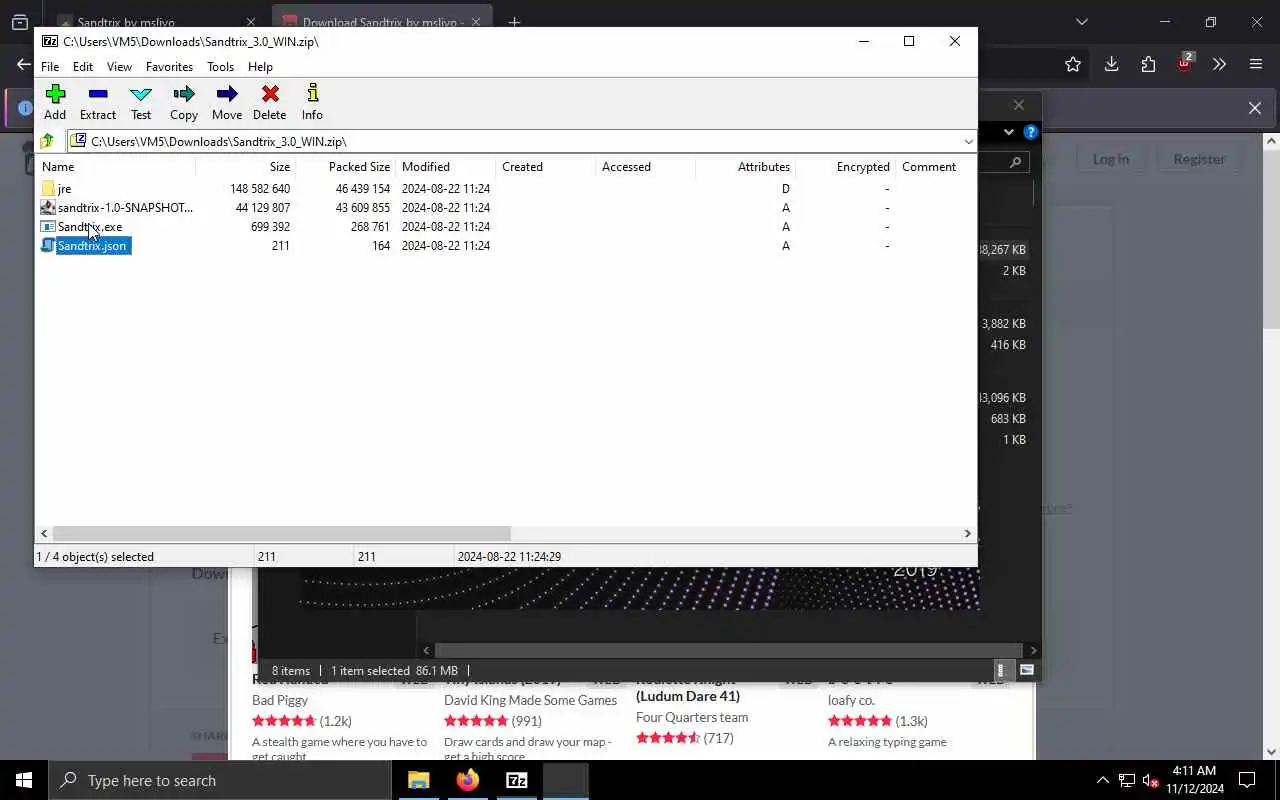
Task: Open File Explorer from the taskbar
Action: coord(419,780)
